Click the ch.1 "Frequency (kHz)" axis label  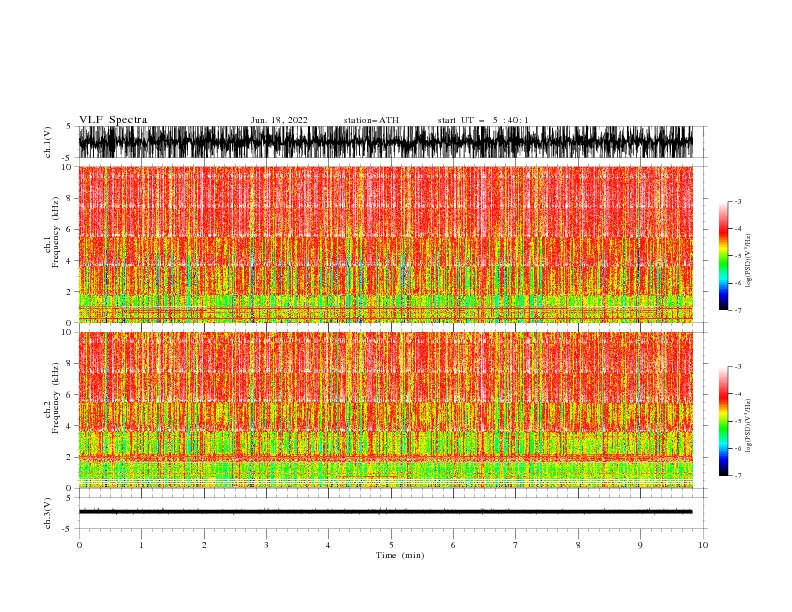coord(56,233)
